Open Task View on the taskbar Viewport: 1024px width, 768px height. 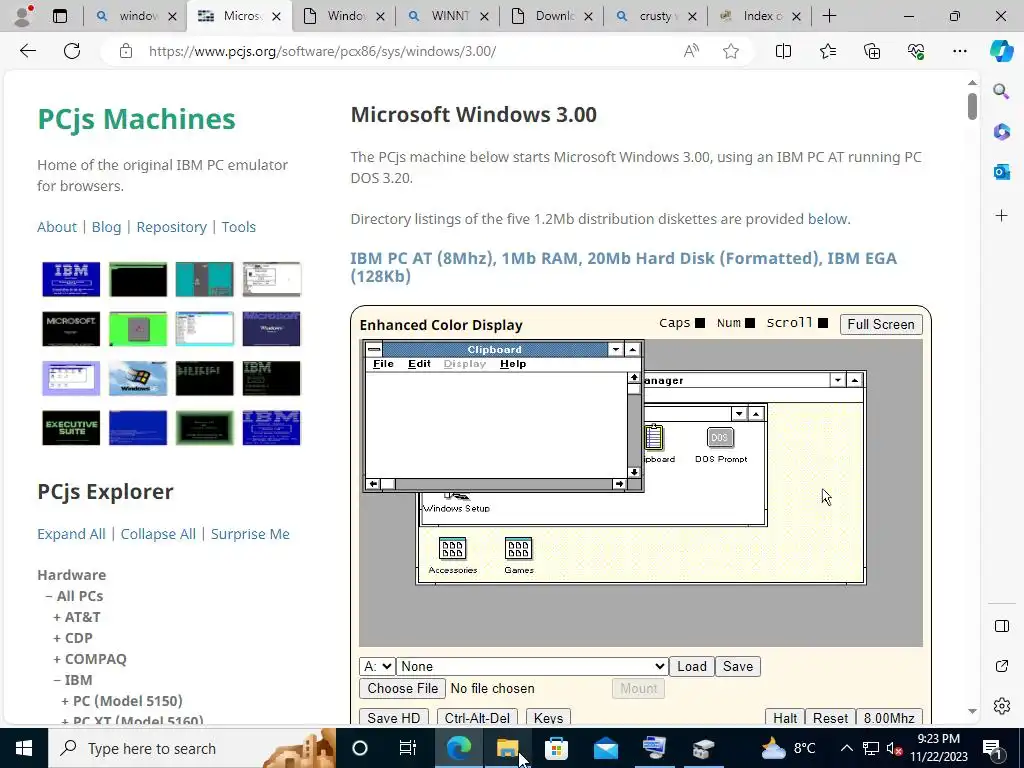tap(408, 748)
